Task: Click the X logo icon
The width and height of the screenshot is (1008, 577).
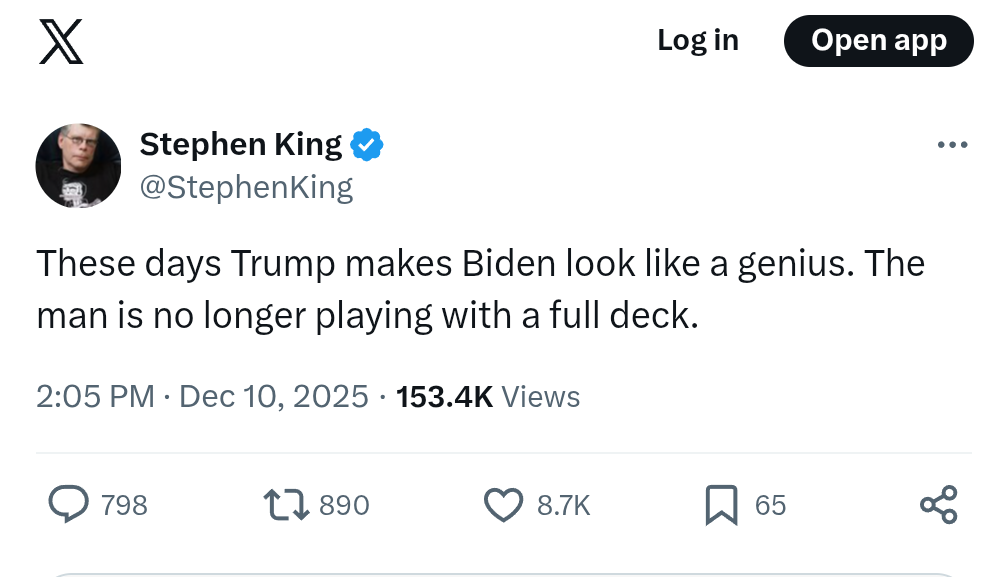Action: tap(61, 42)
